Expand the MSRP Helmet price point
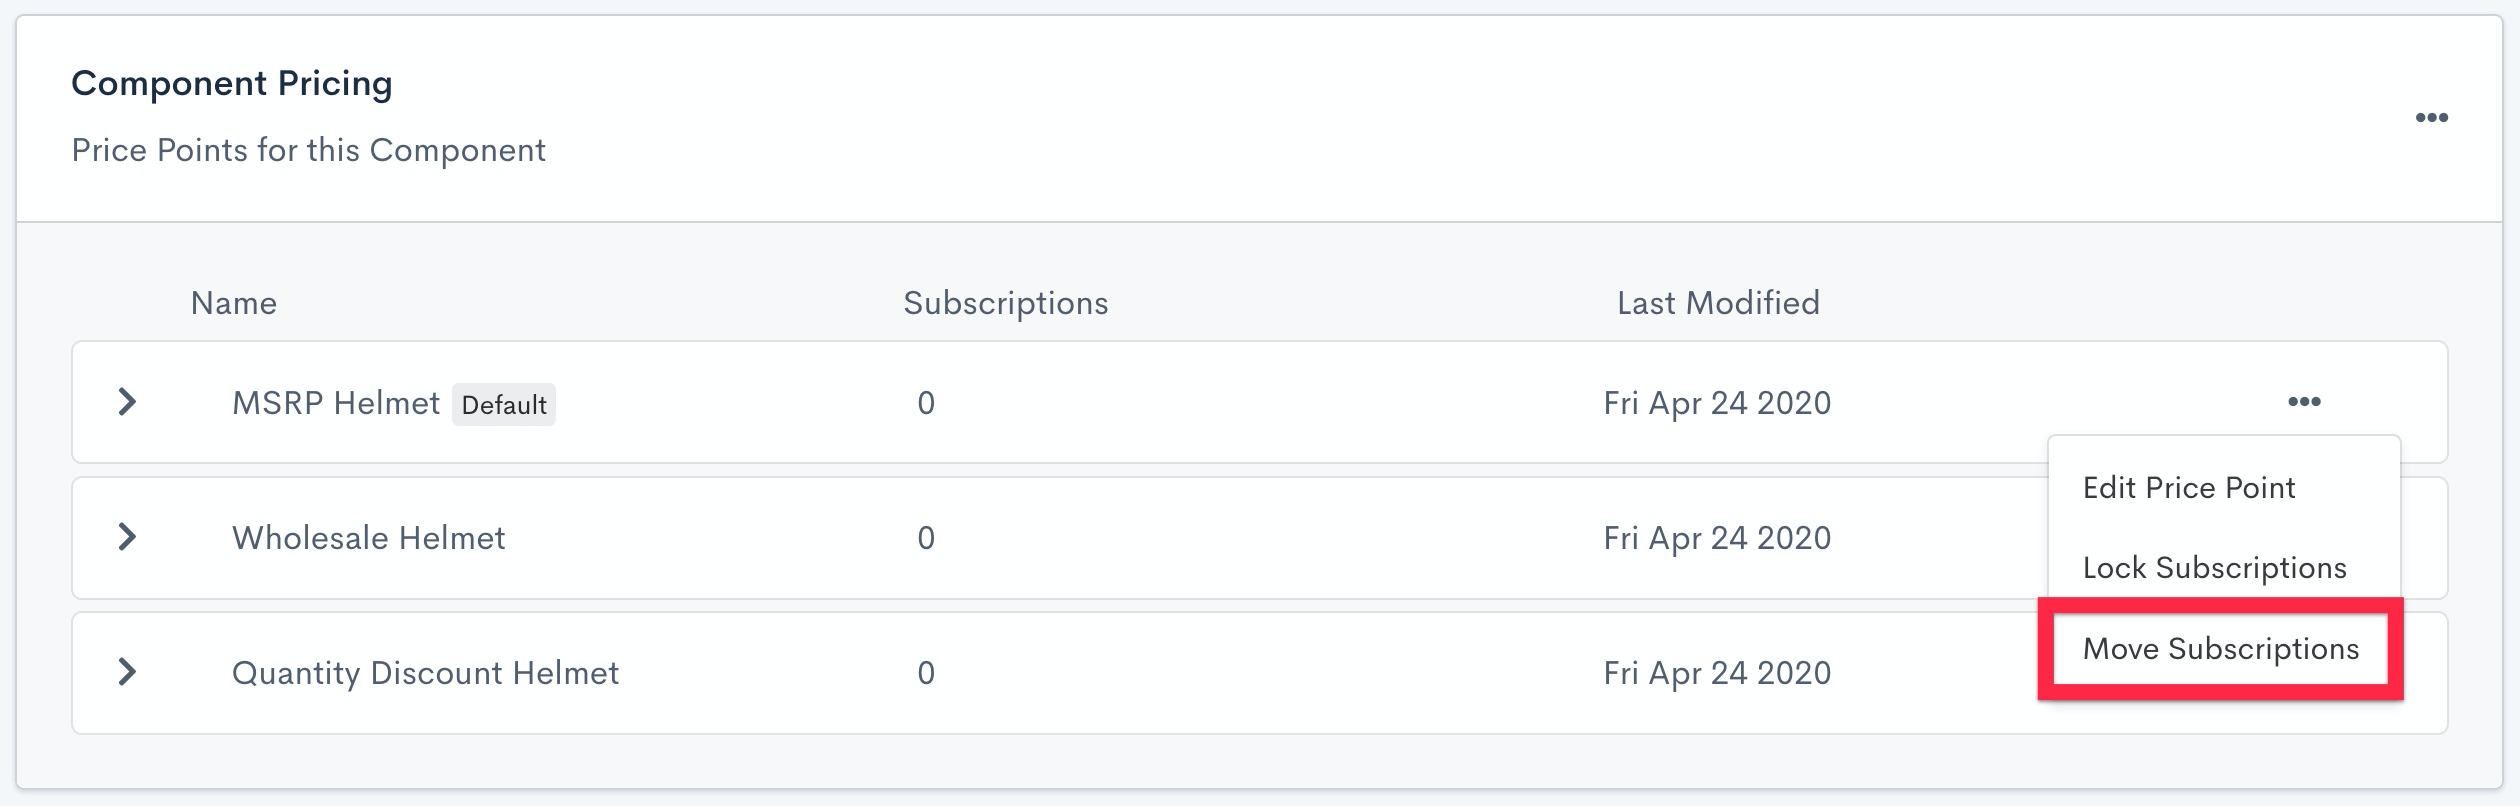This screenshot has width=2520, height=806. 127,402
